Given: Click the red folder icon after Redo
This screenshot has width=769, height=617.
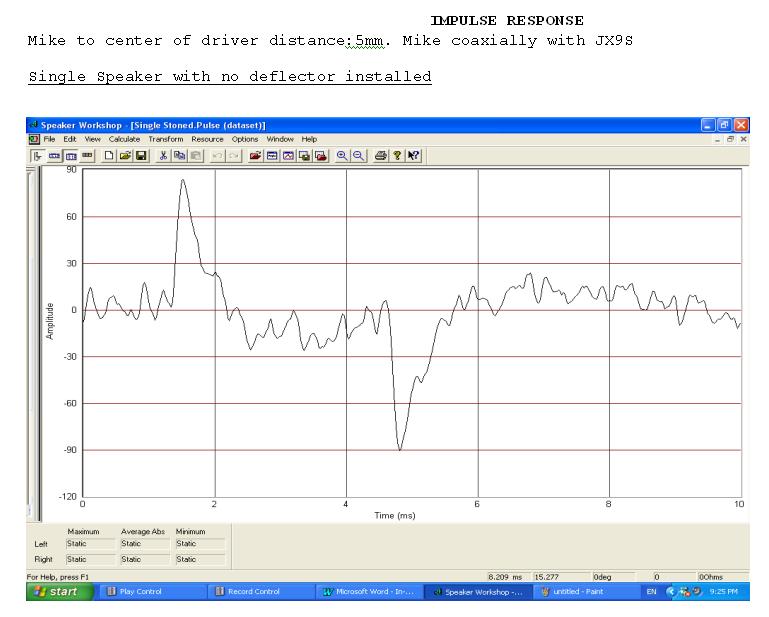Looking at the screenshot, I should click(x=255, y=156).
